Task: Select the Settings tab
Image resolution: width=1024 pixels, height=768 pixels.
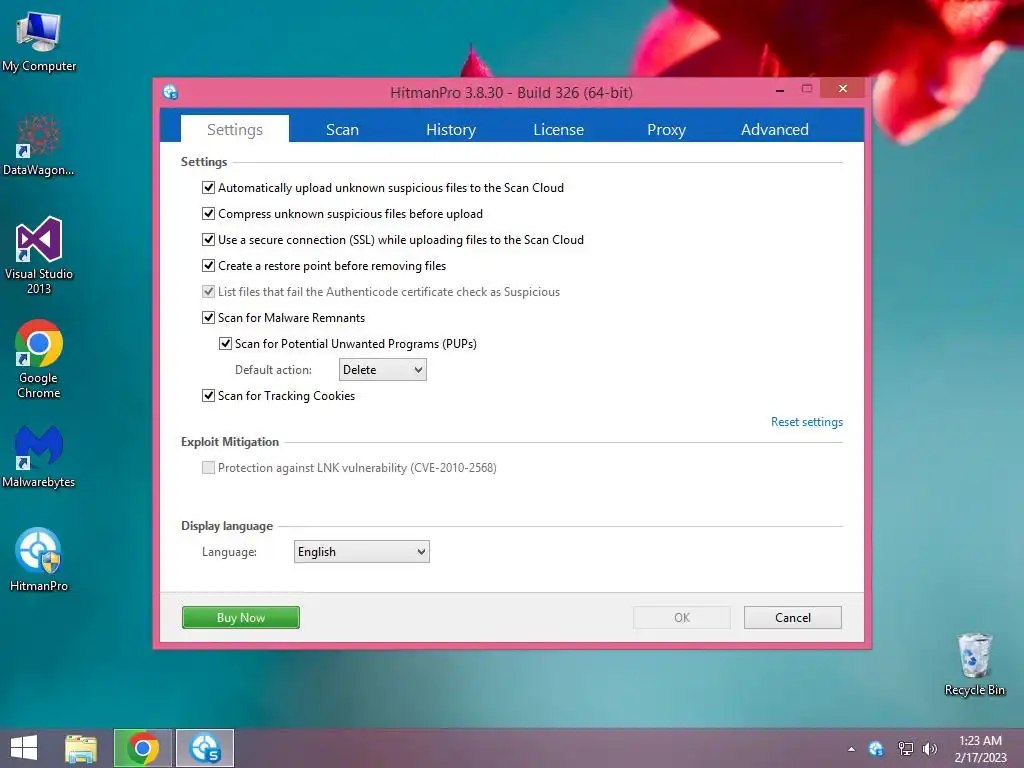Action: pos(234,129)
